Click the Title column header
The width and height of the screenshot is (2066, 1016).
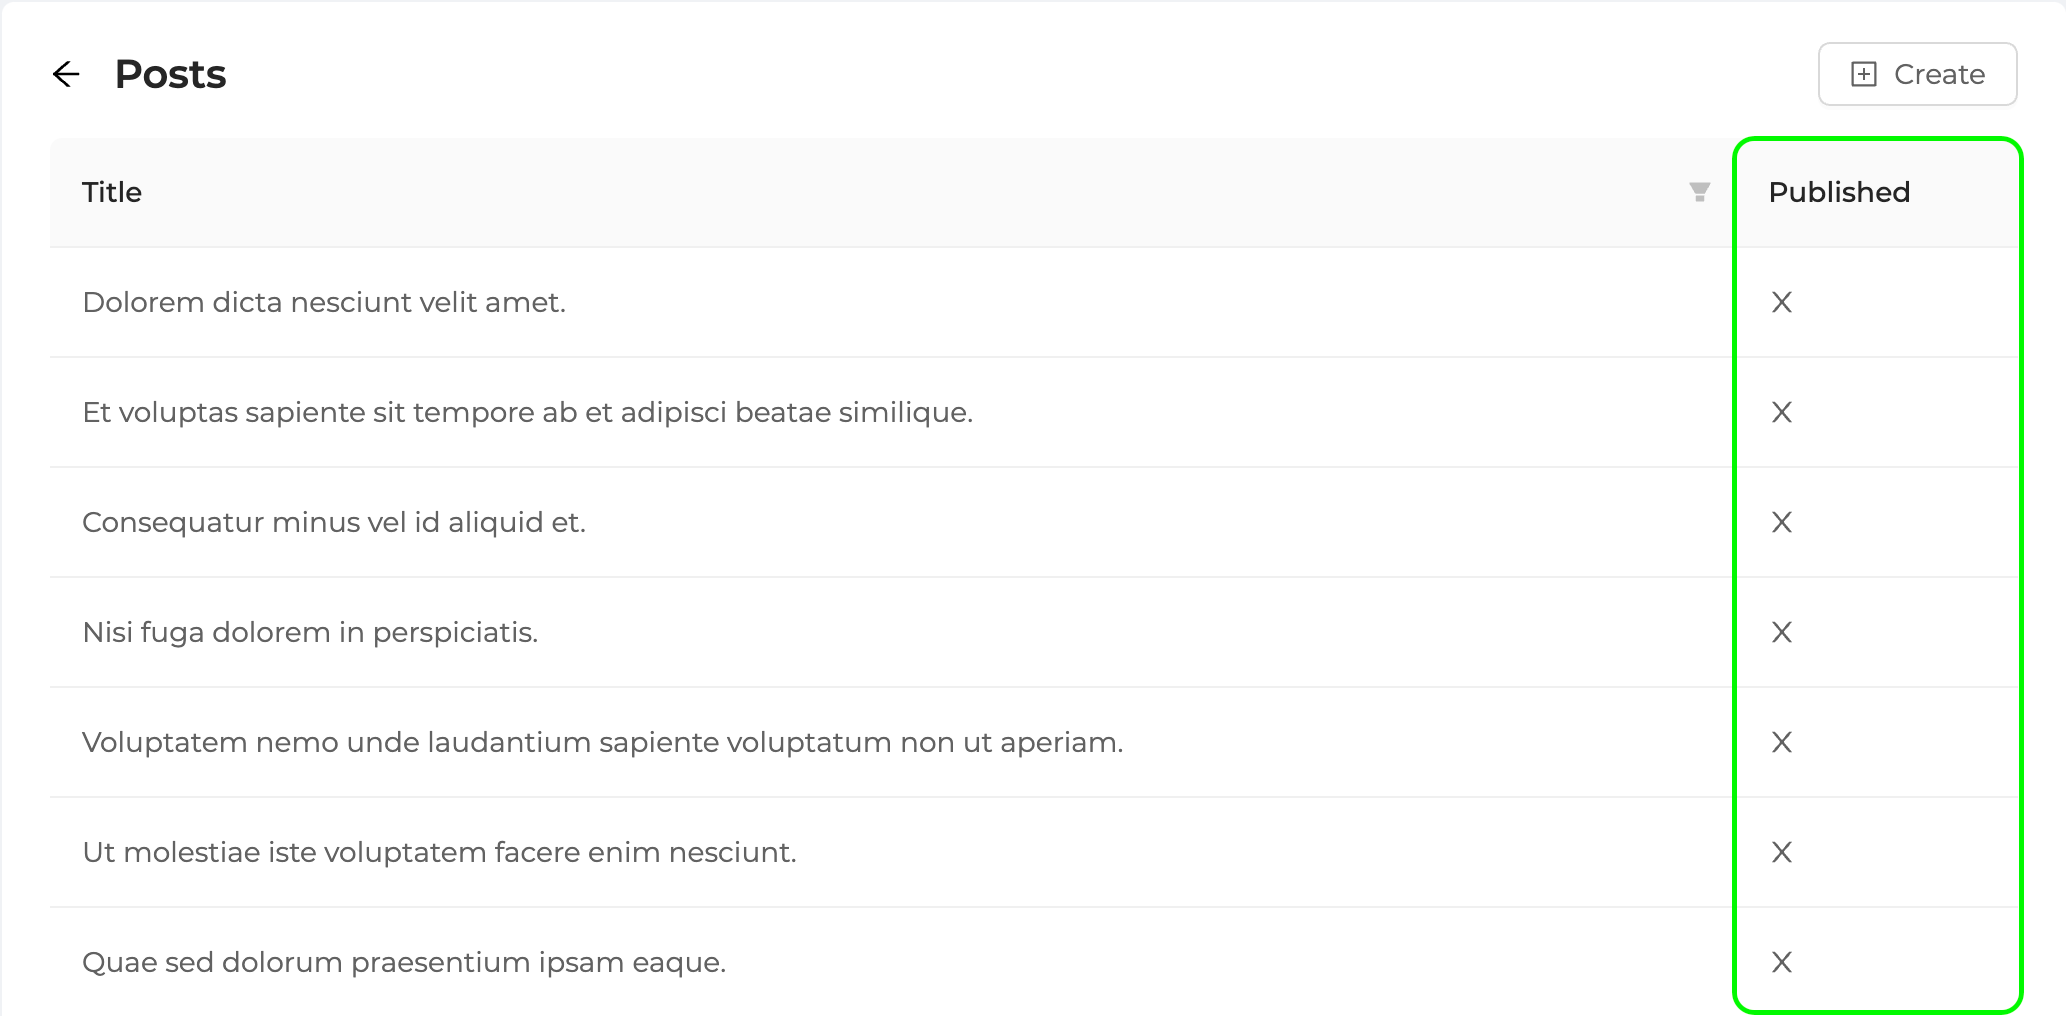coord(112,192)
